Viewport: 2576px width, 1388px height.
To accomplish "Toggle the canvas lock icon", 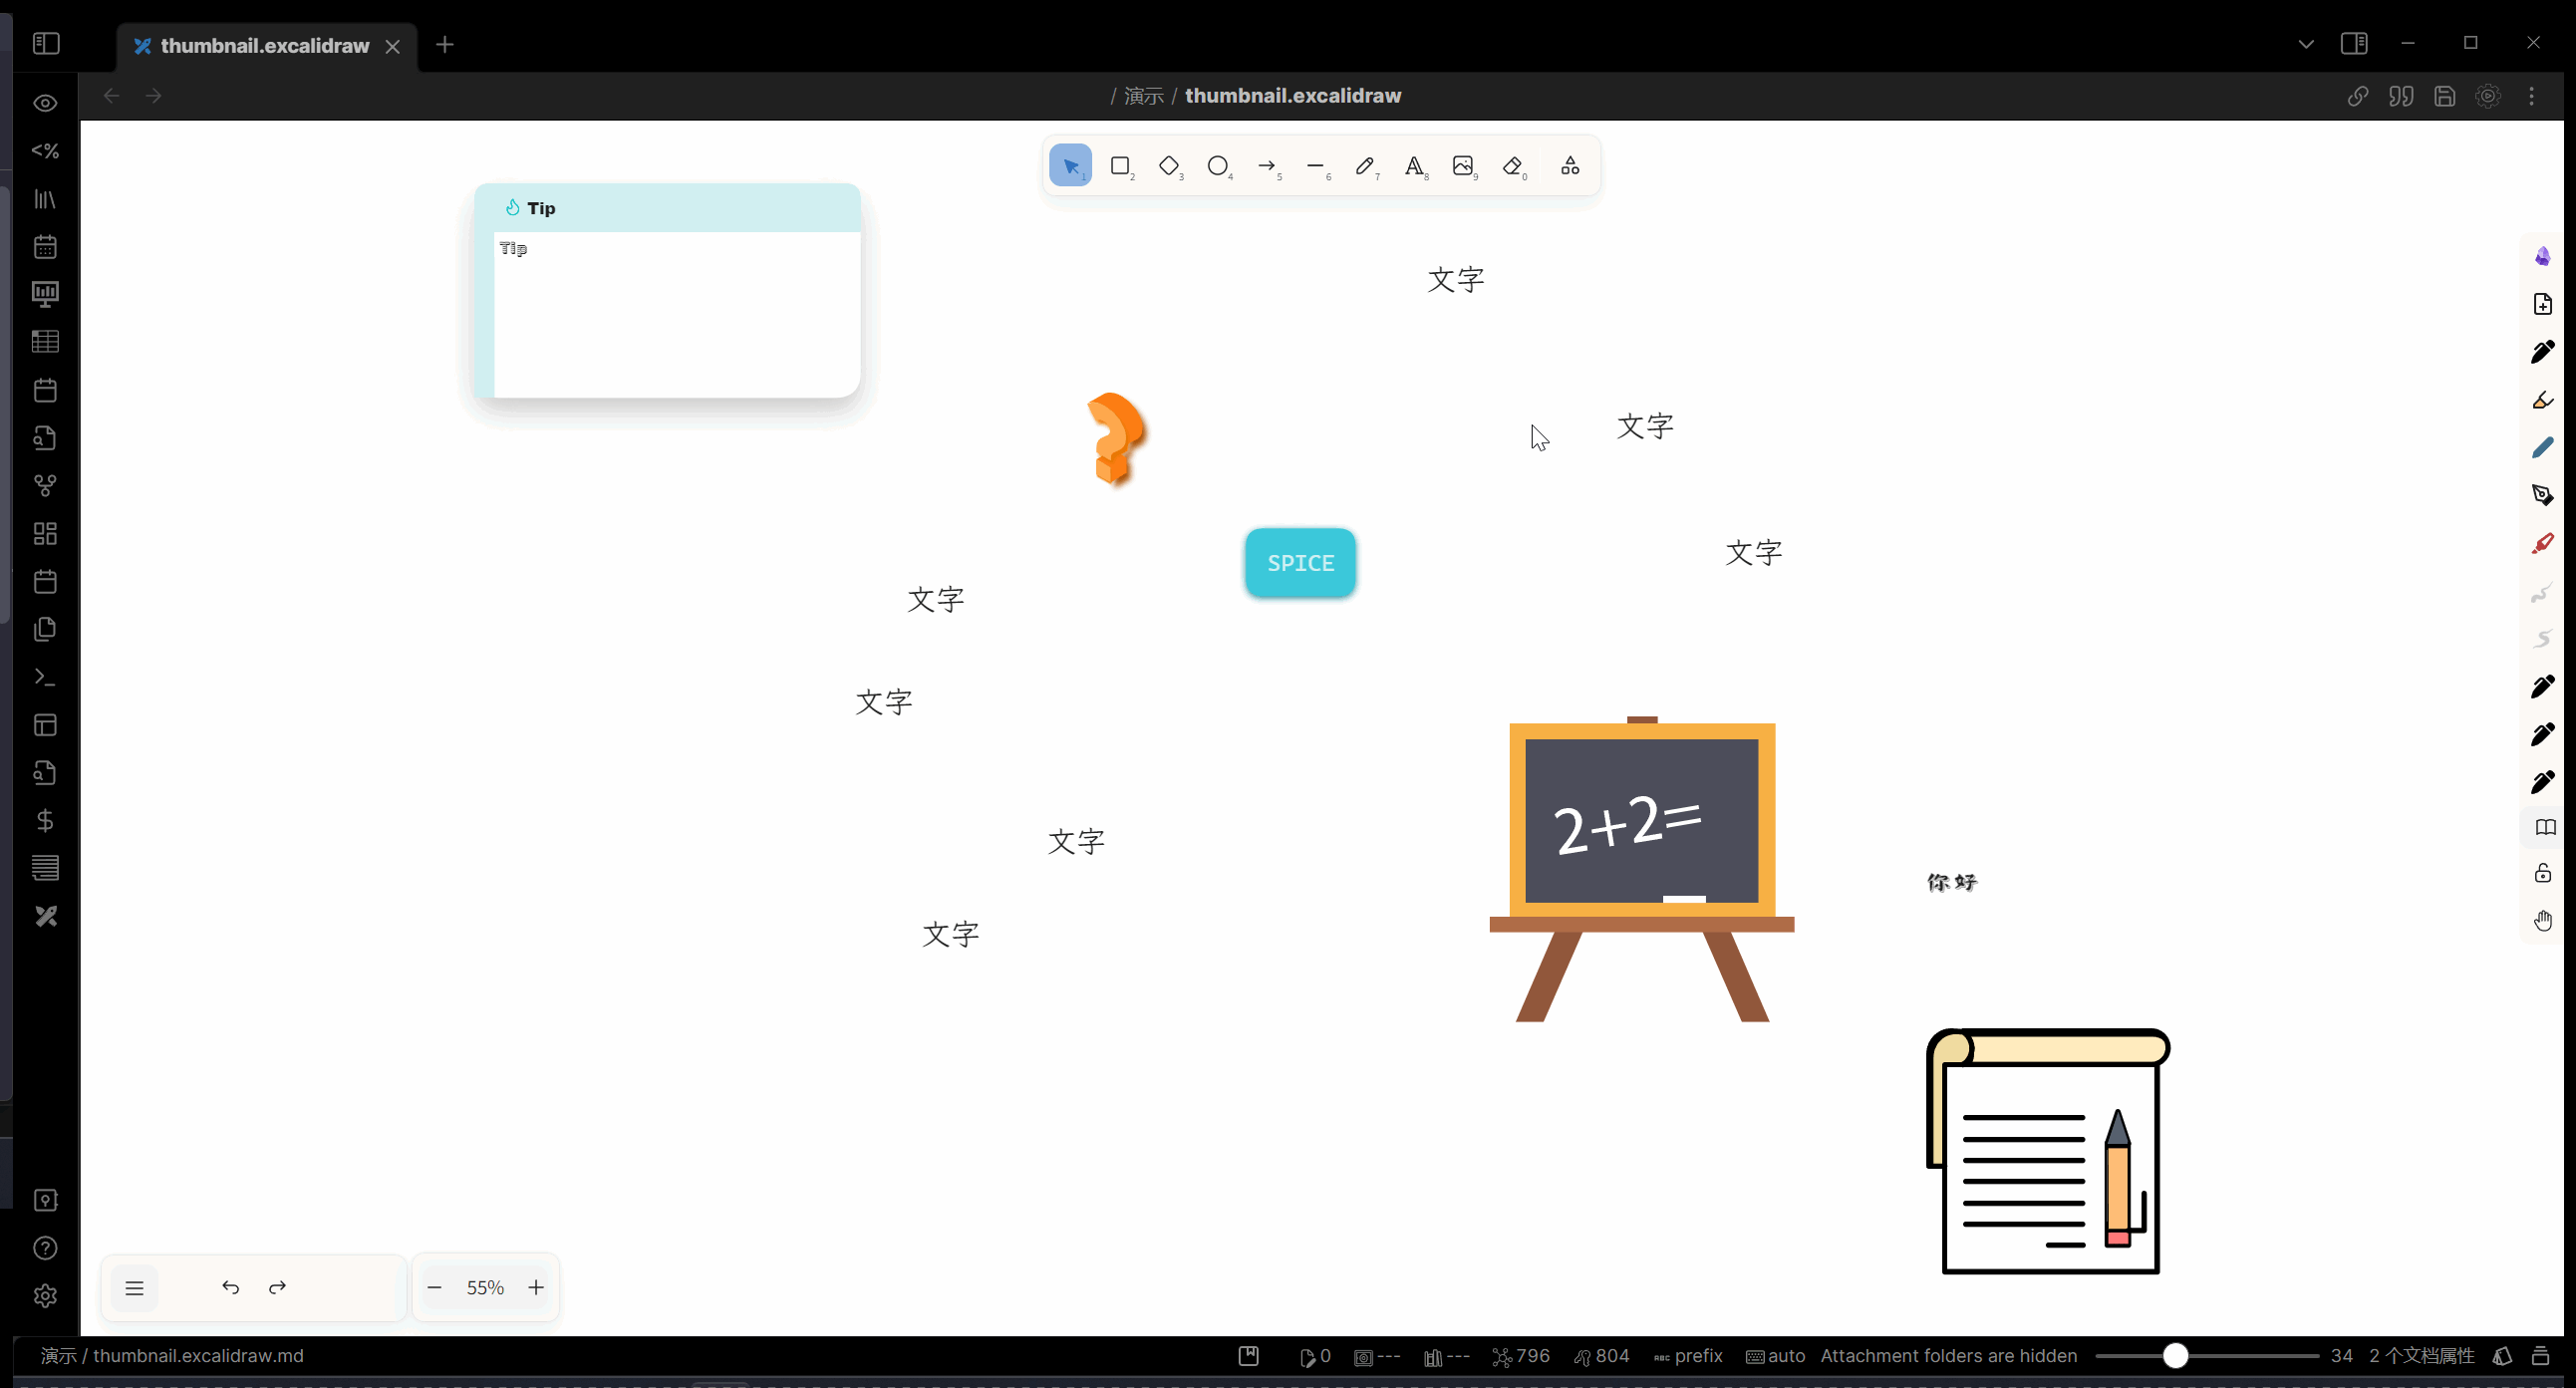I will pos(2543,874).
